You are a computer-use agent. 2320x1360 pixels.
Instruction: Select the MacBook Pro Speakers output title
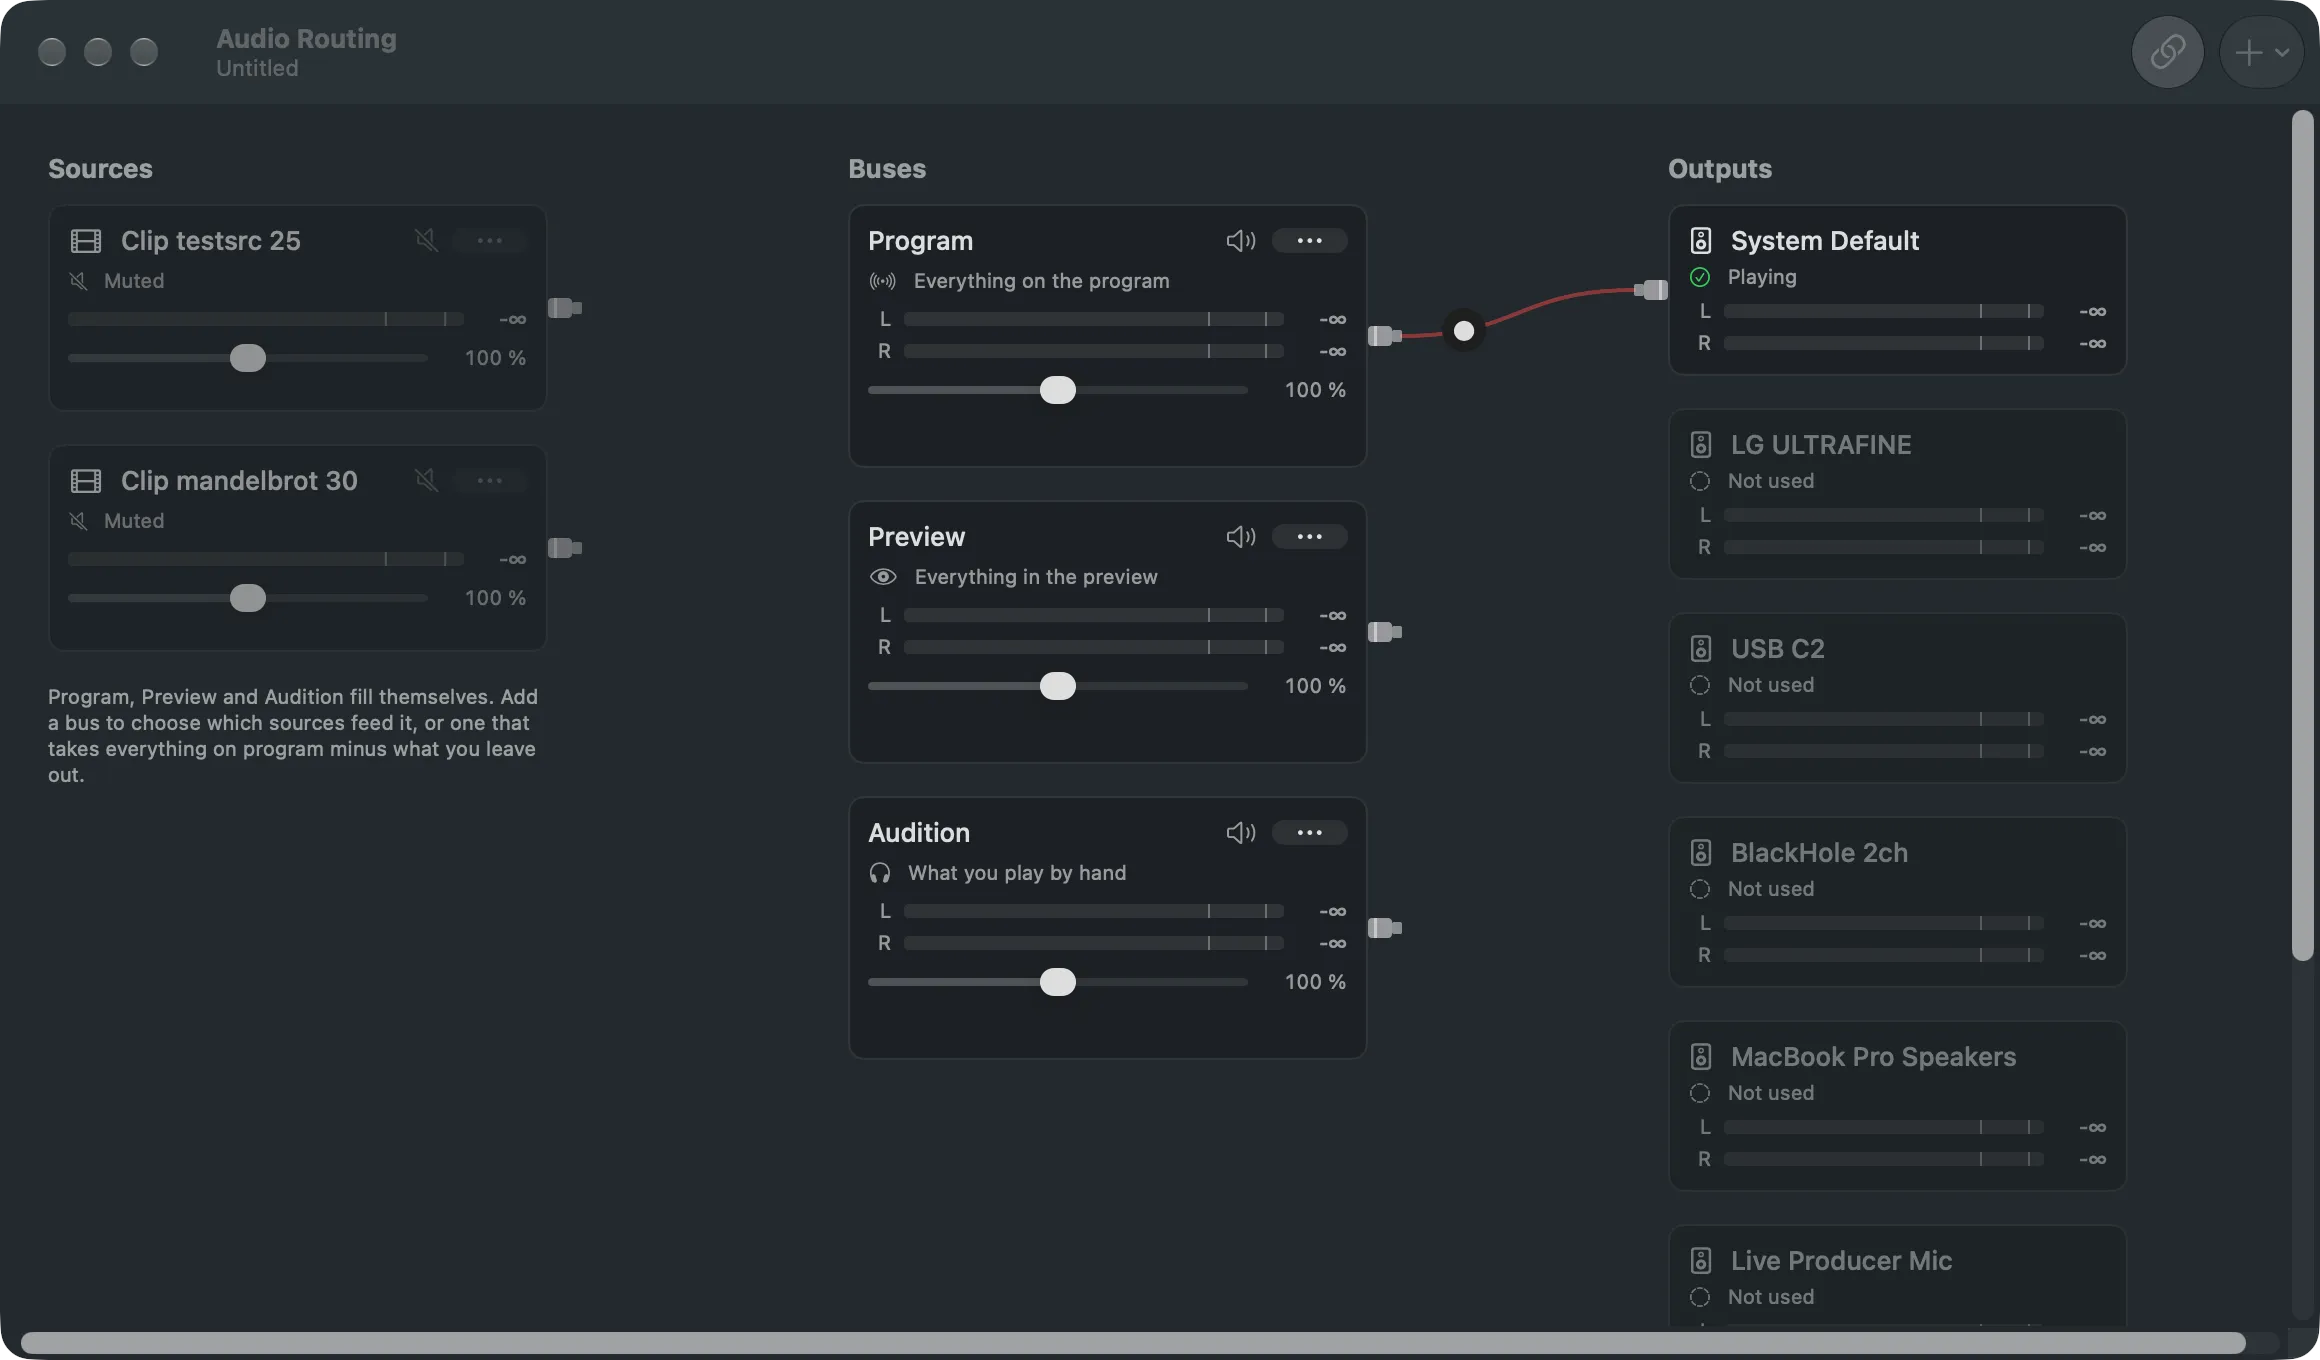point(1873,1056)
